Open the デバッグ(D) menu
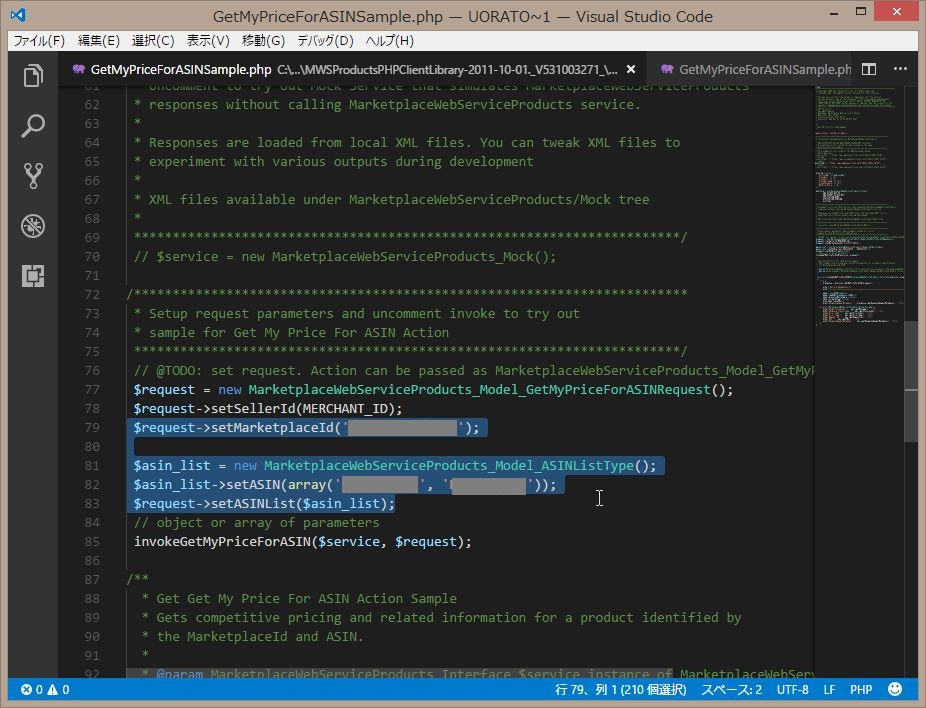 [x=325, y=41]
